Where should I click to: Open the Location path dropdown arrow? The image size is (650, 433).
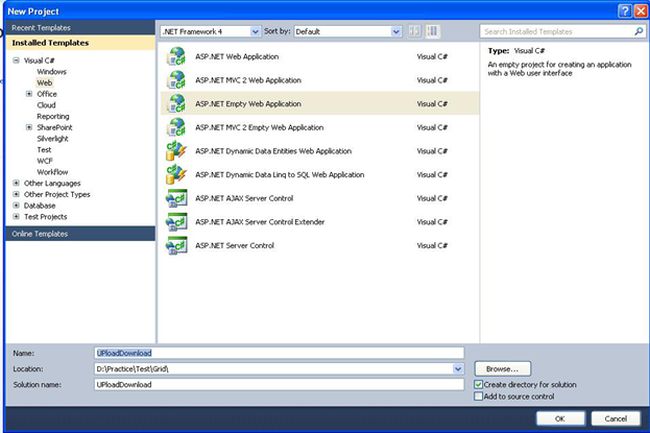[x=458, y=369]
